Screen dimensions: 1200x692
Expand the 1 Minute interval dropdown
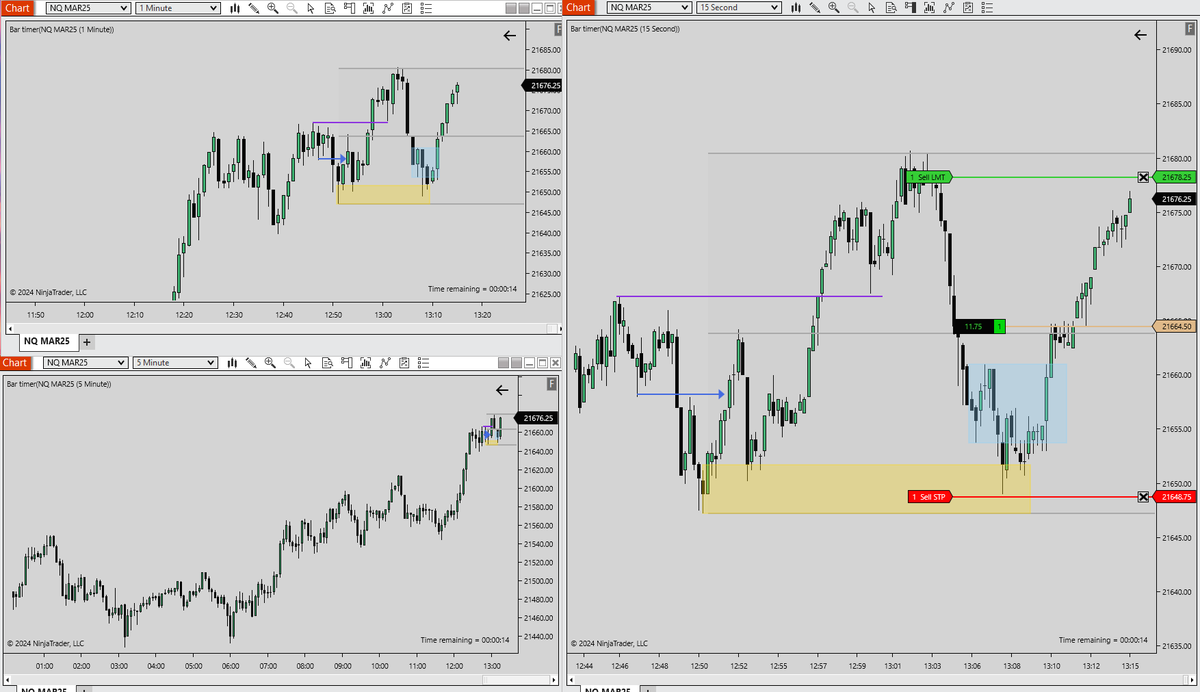point(177,8)
